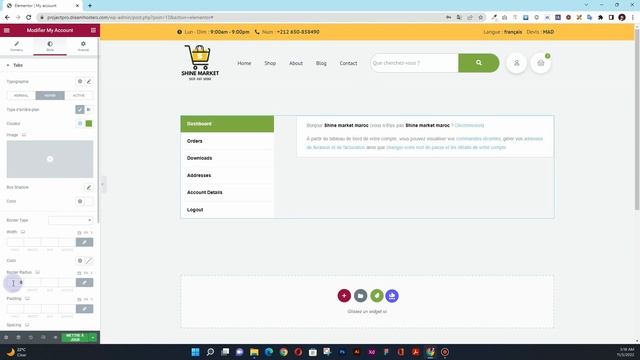640x360 pixels.
Task: Click the Mettre à jour button
Action: [75, 338]
